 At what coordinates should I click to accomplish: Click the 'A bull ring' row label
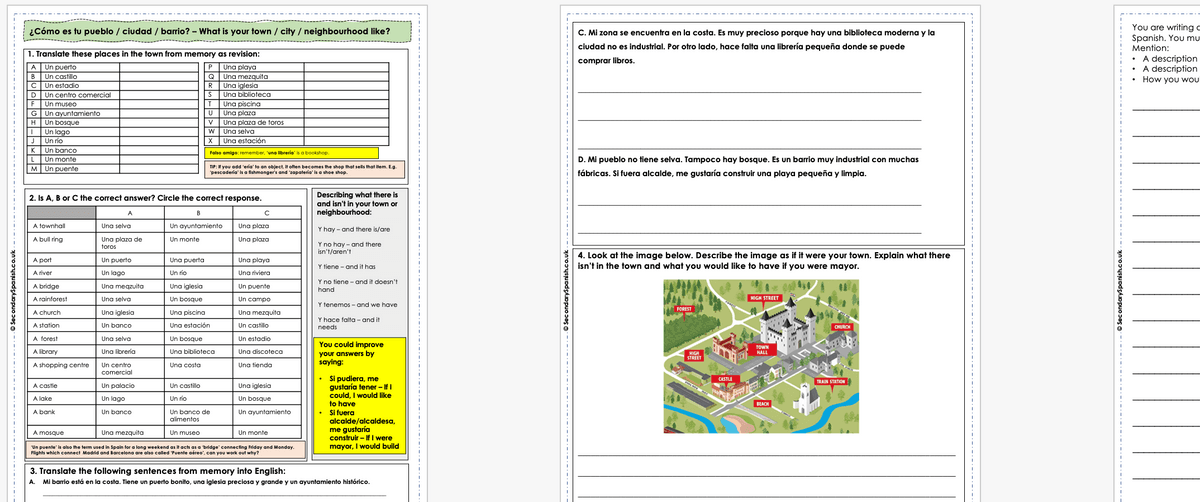(48, 240)
